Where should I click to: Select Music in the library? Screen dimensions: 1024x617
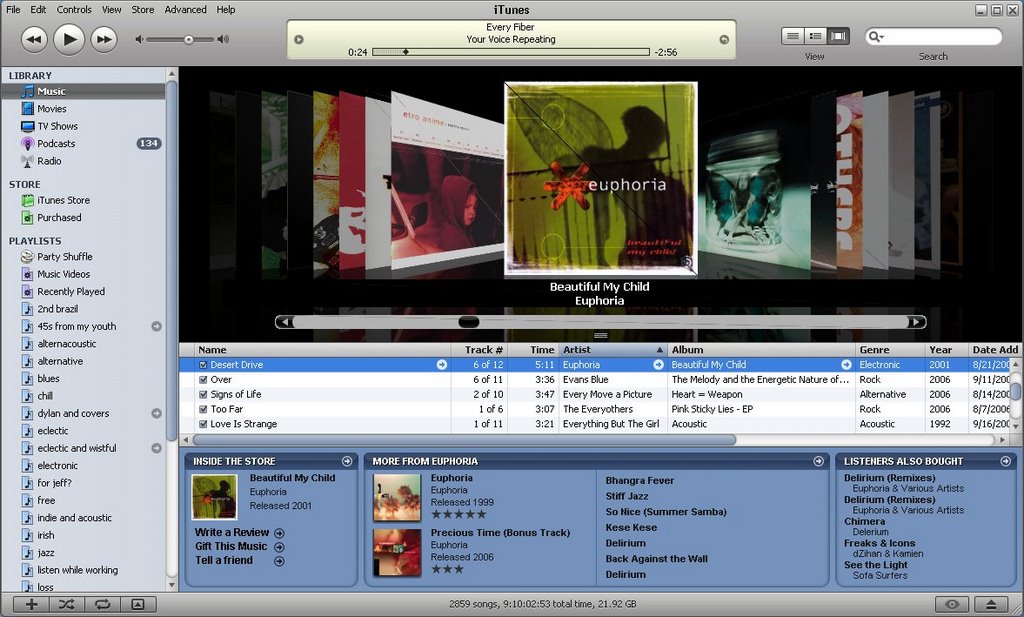pyautogui.click(x=83, y=91)
